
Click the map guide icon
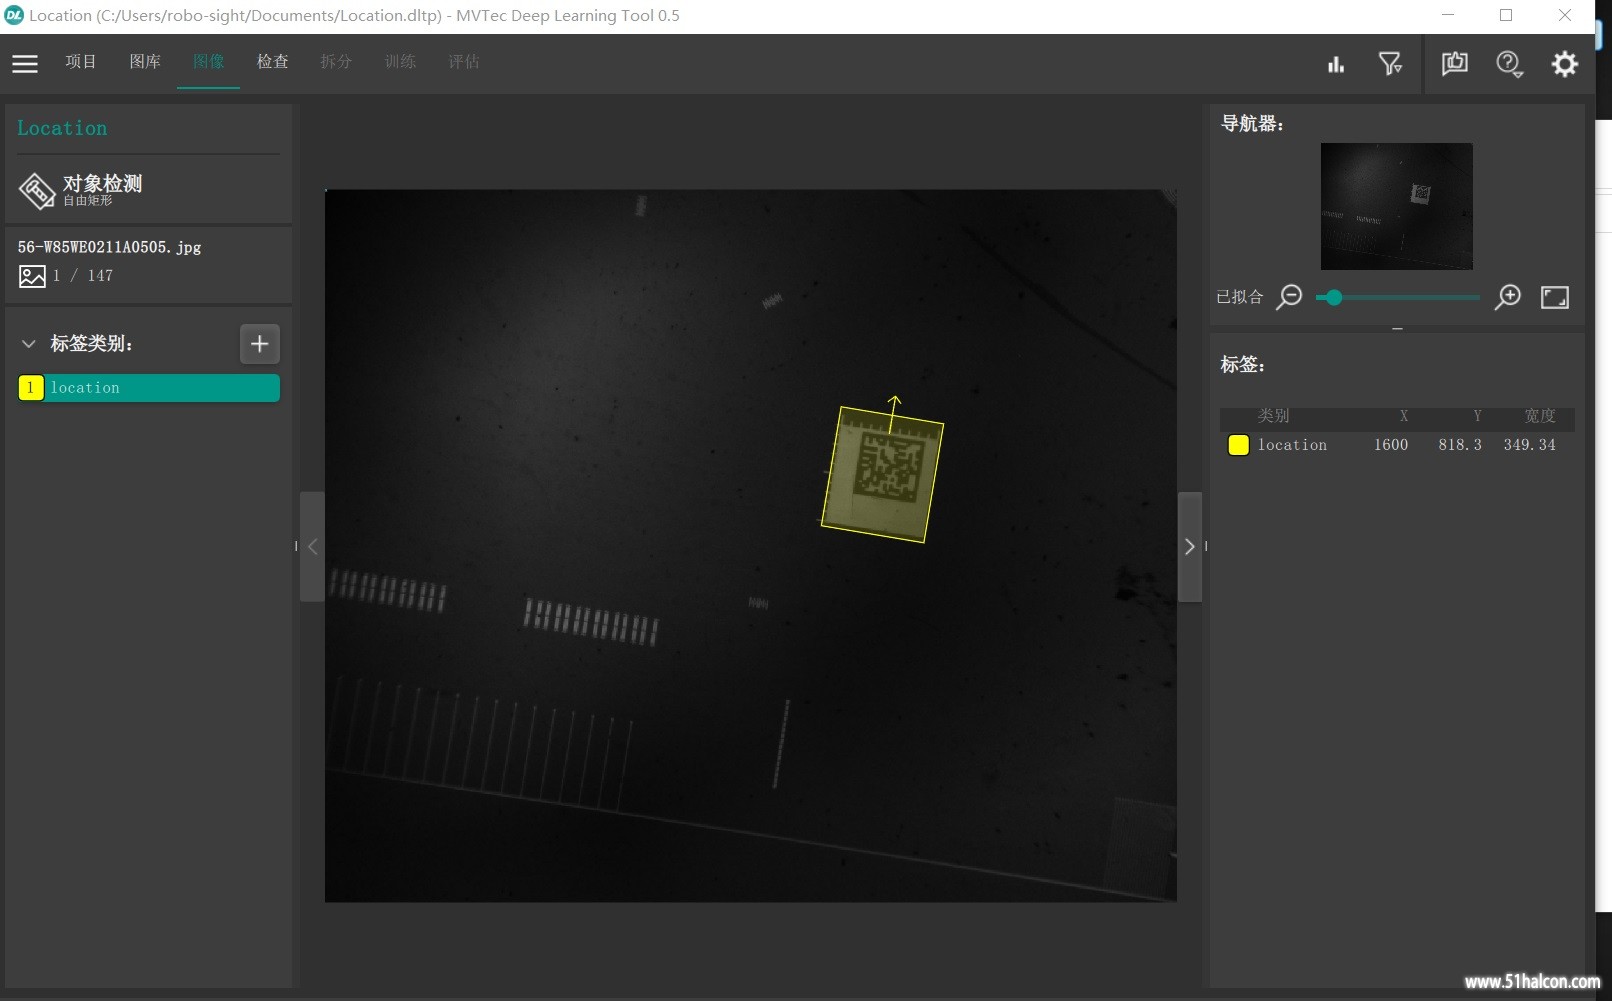[1455, 64]
